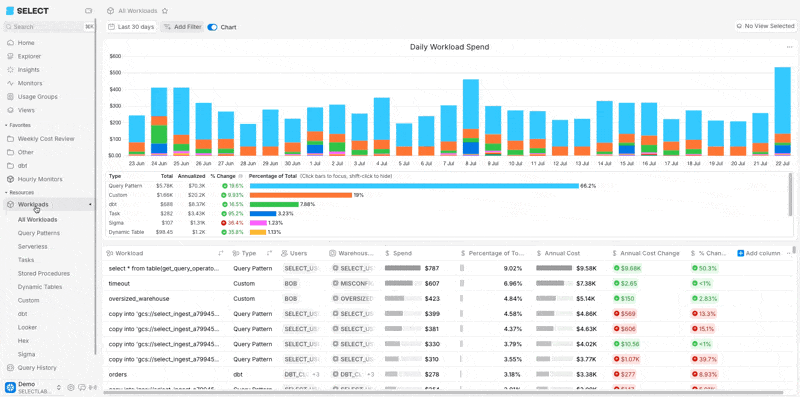Select Stored Procedures in sidebar
This screenshot has height=397, width=800.
[44, 274]
